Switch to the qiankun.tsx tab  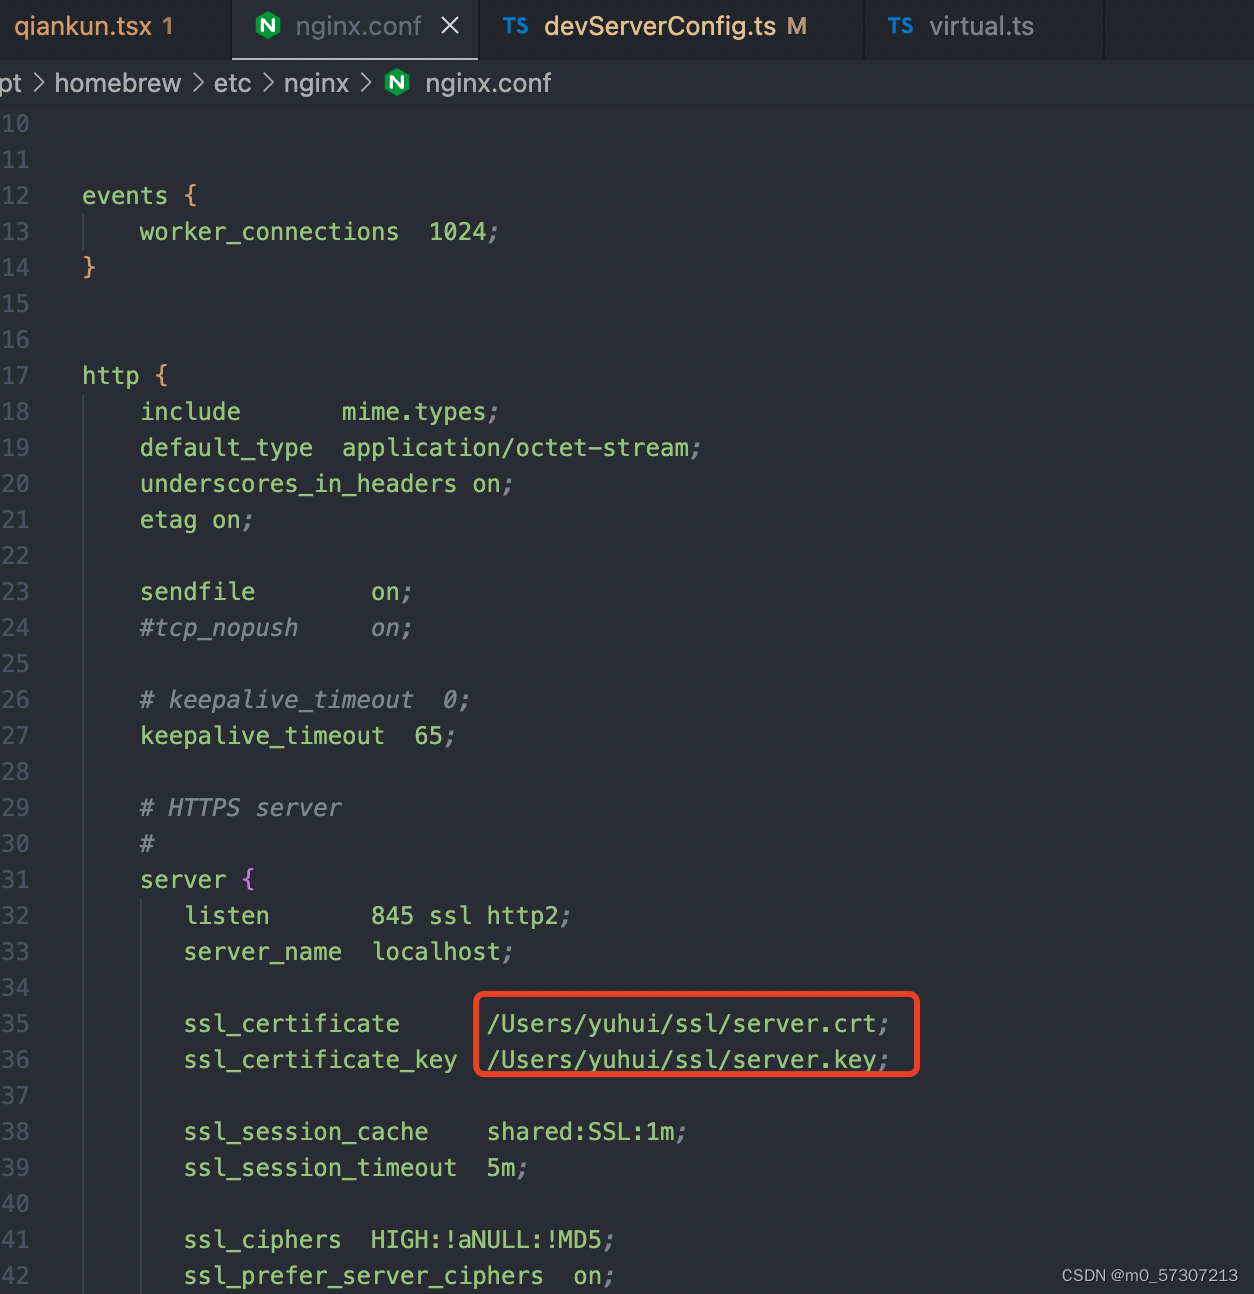(x=93, y=27)
